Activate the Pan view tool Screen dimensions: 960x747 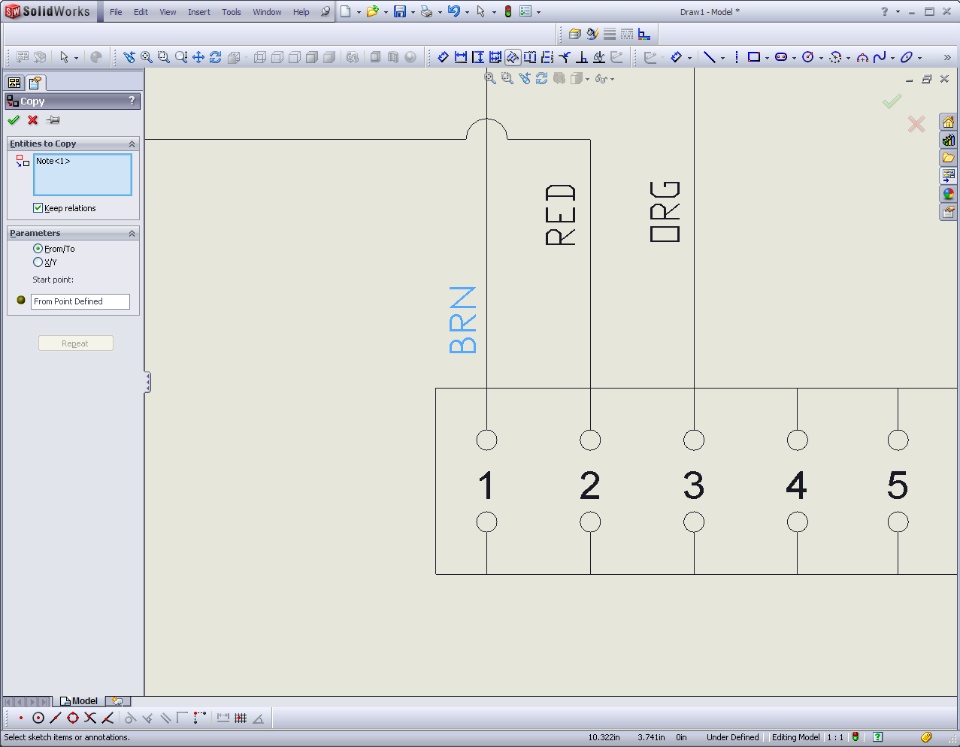[198, 57]
